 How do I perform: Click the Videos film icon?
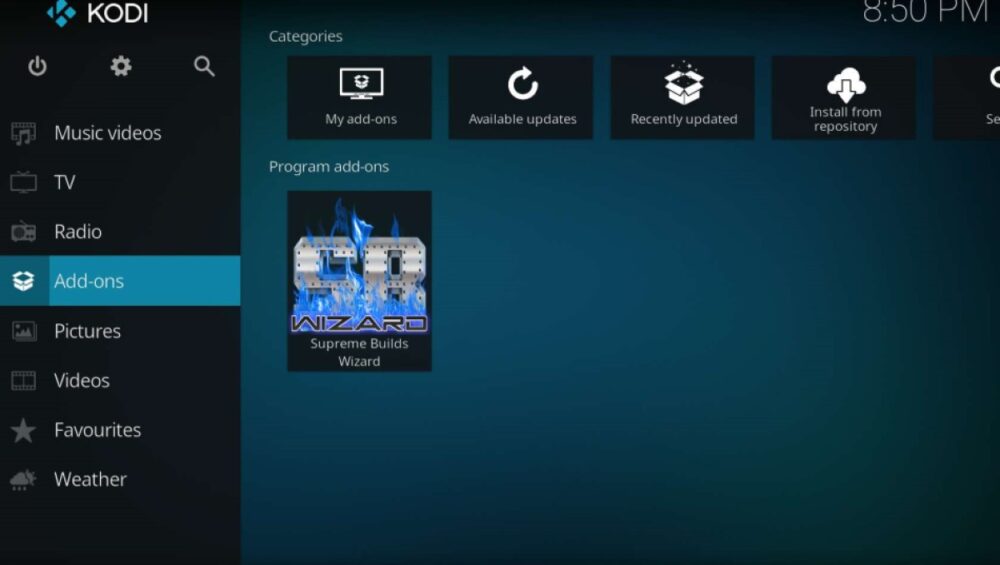(24, 381)
